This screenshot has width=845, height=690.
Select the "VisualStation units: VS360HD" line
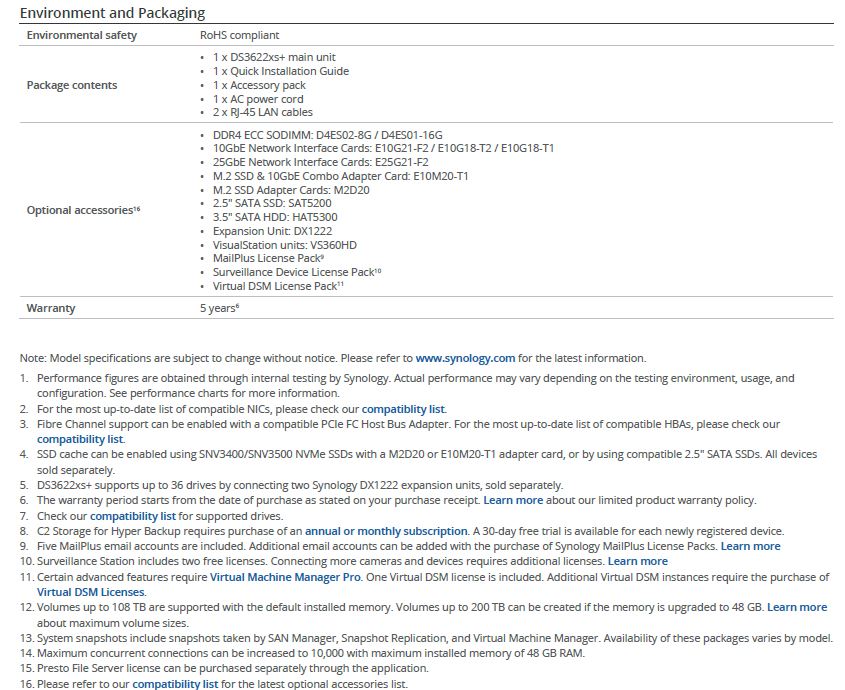point(285,245)
